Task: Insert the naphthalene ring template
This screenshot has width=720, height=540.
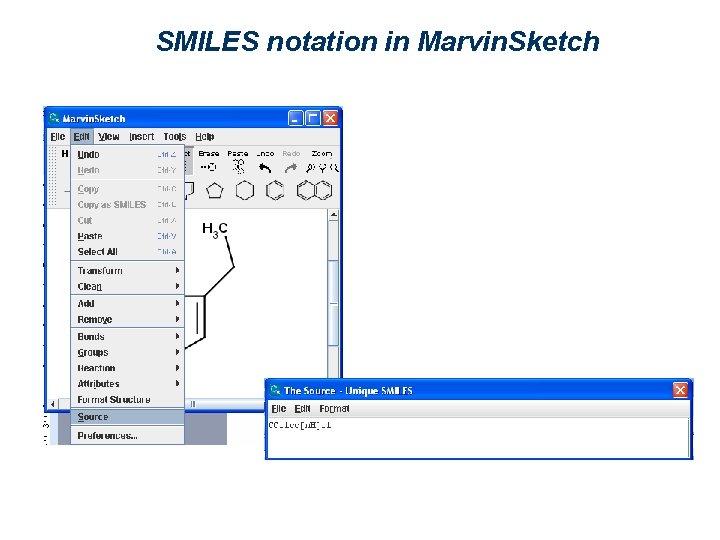Action: 315,190
